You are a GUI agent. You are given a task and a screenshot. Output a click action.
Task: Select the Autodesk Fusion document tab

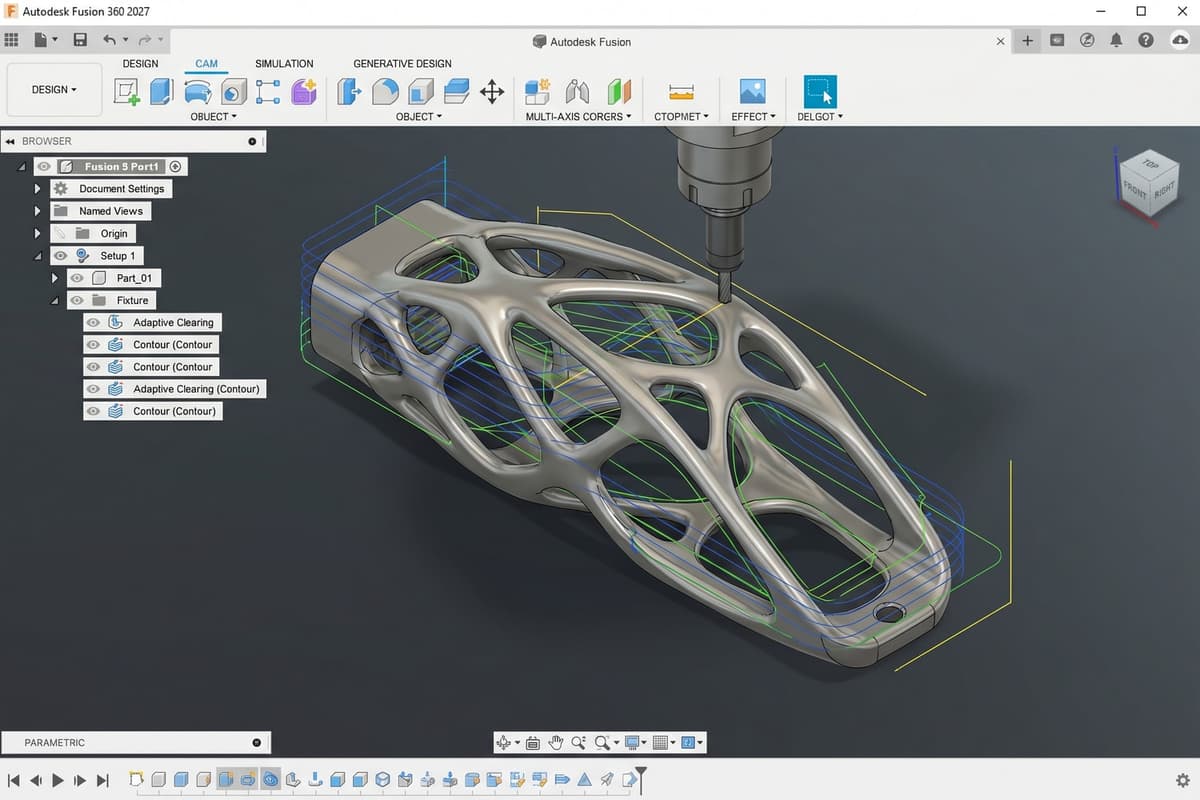coord(590,42)
